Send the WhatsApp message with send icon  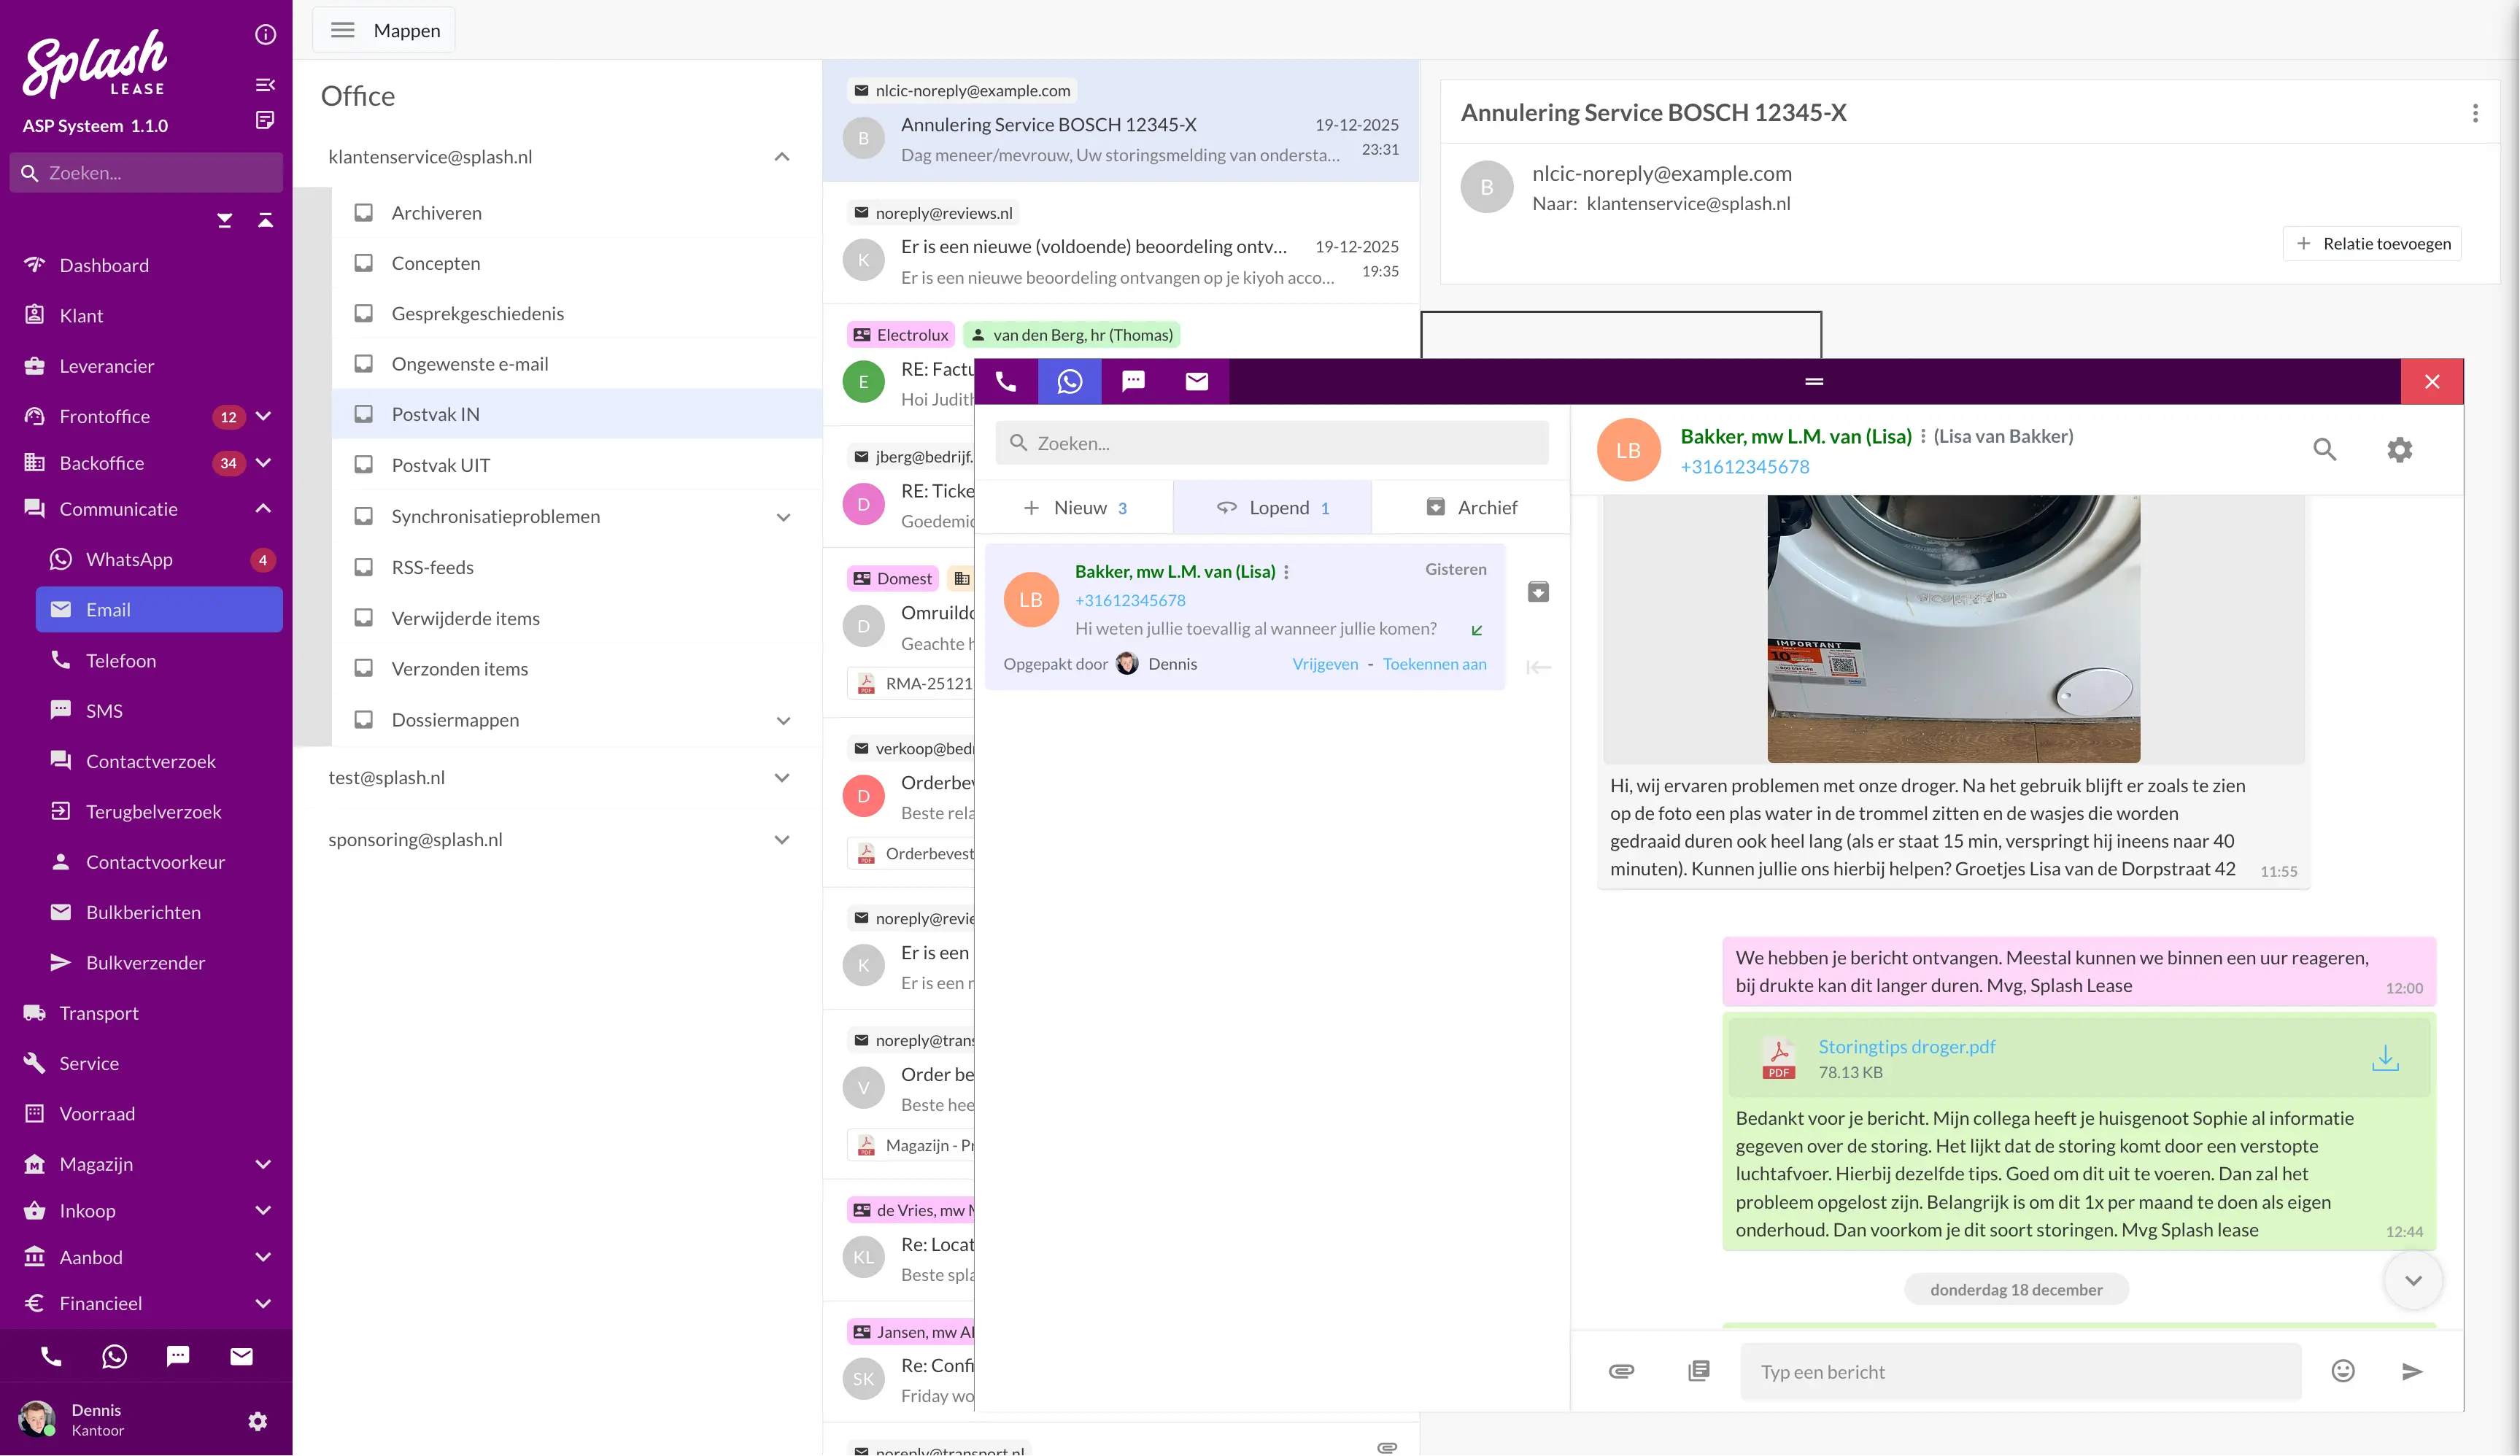click(2413, 1371)
